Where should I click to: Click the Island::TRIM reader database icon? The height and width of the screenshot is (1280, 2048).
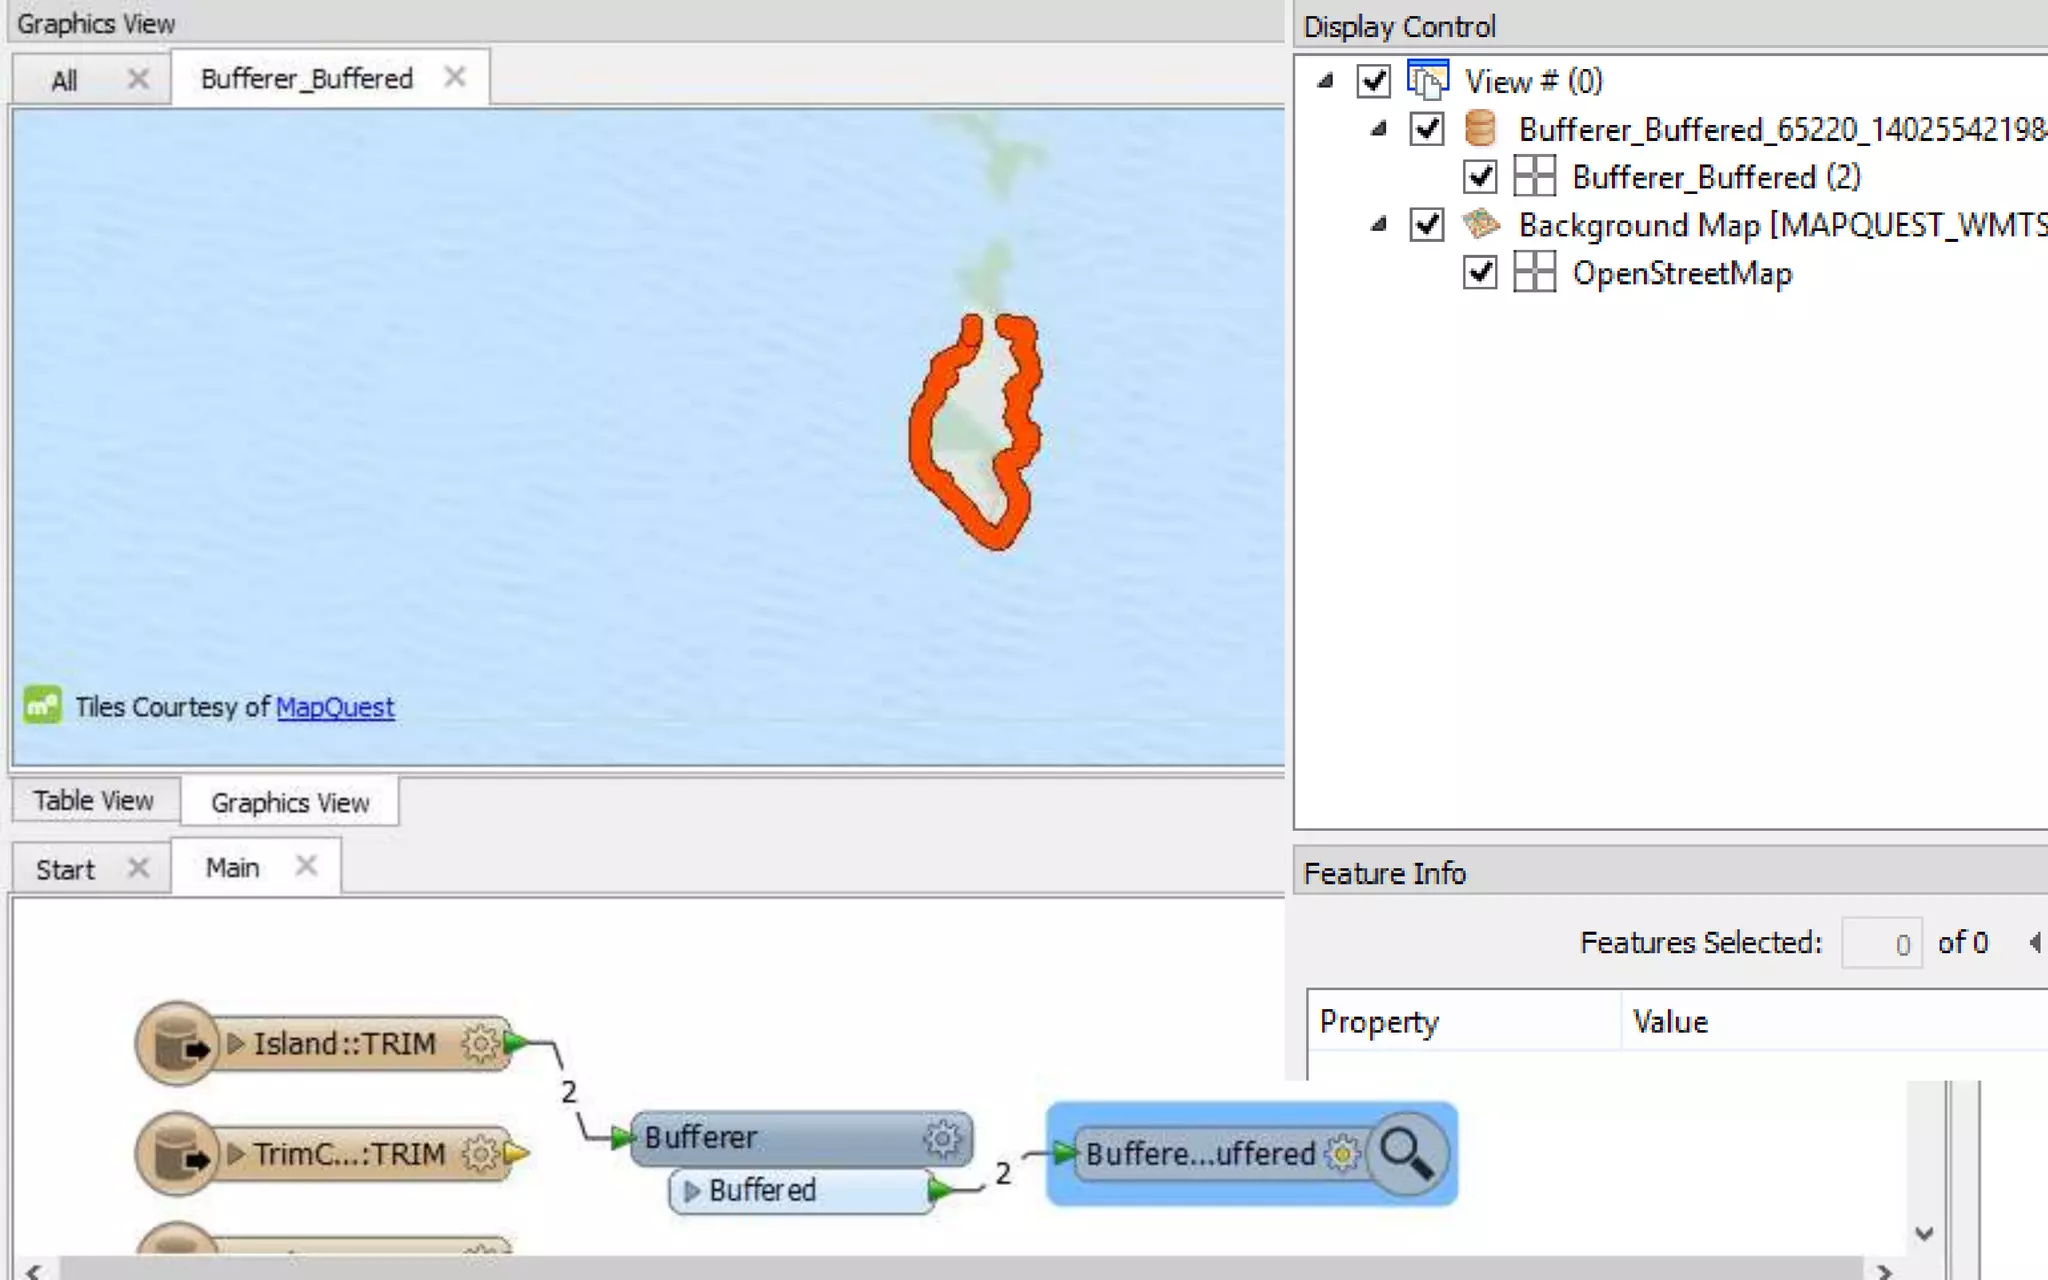click(179, 1045)
